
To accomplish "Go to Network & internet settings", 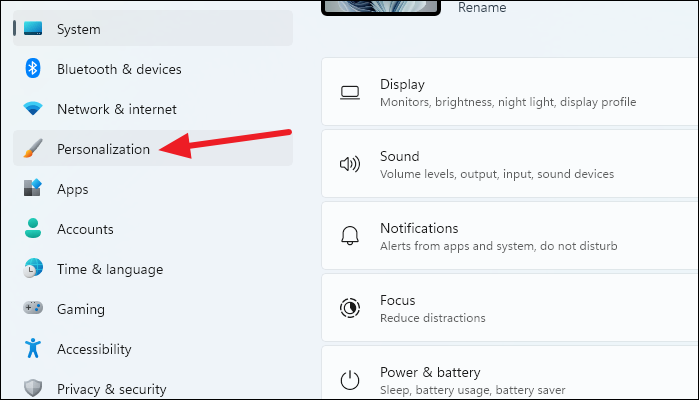I will coord(153,109).
